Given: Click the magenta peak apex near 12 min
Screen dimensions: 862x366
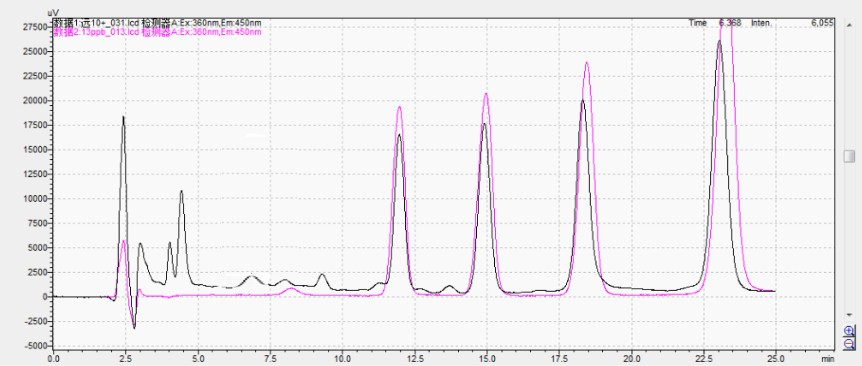Looking at the screenshot, I should pos(399,107).
